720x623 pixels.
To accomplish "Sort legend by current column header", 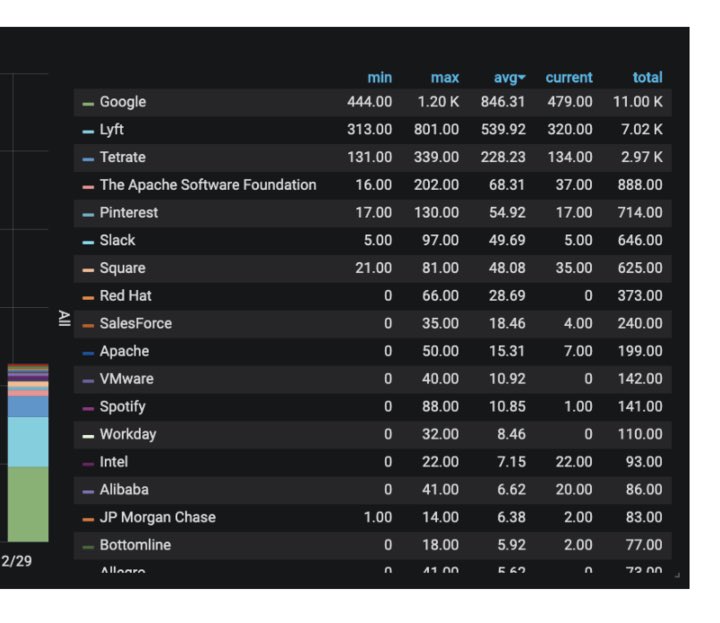I will tap(568, 78).
